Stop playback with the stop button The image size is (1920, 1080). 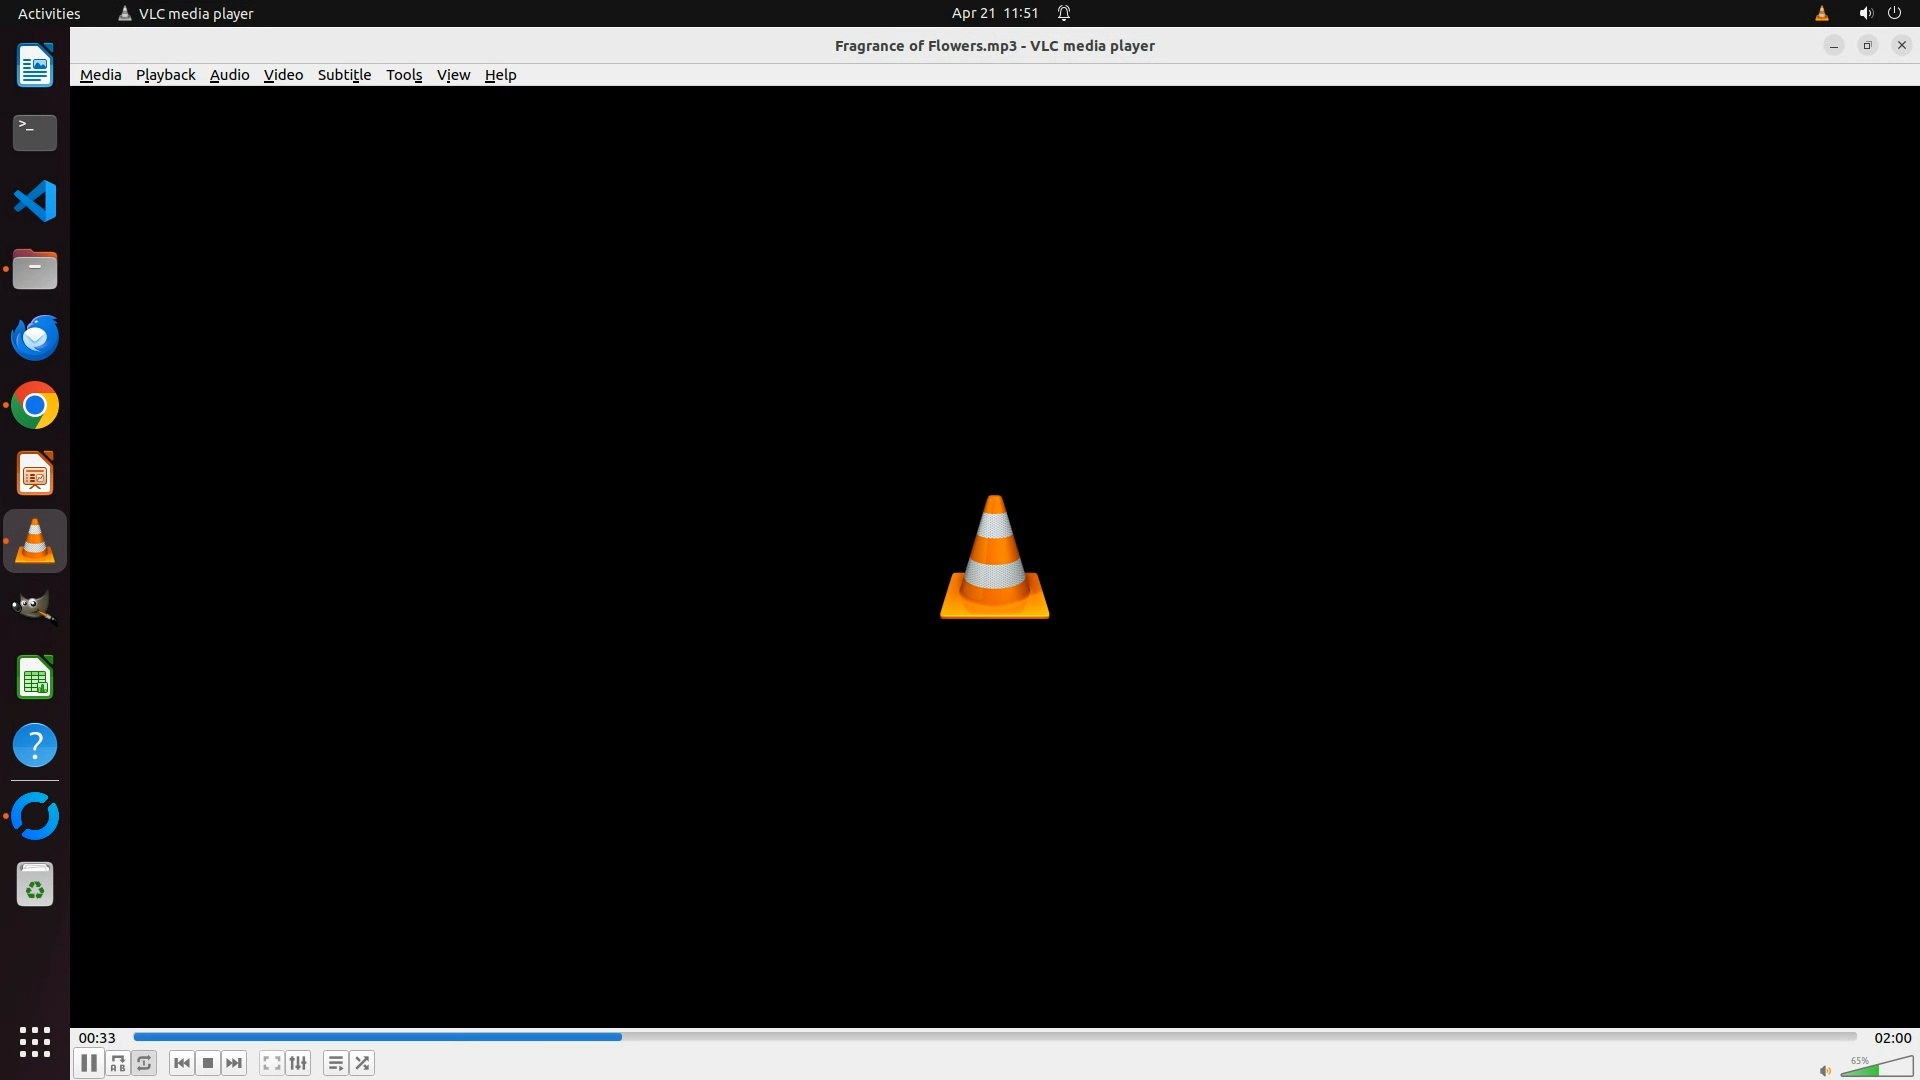(x=208, y=1063)
